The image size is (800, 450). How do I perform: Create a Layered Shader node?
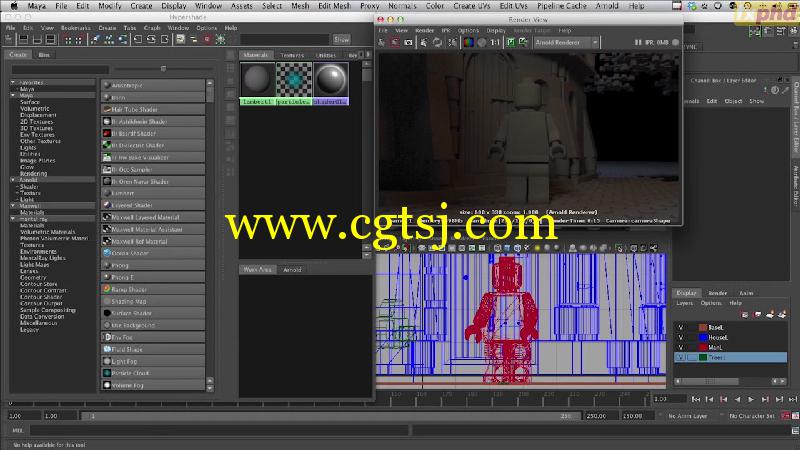[153, 205]
